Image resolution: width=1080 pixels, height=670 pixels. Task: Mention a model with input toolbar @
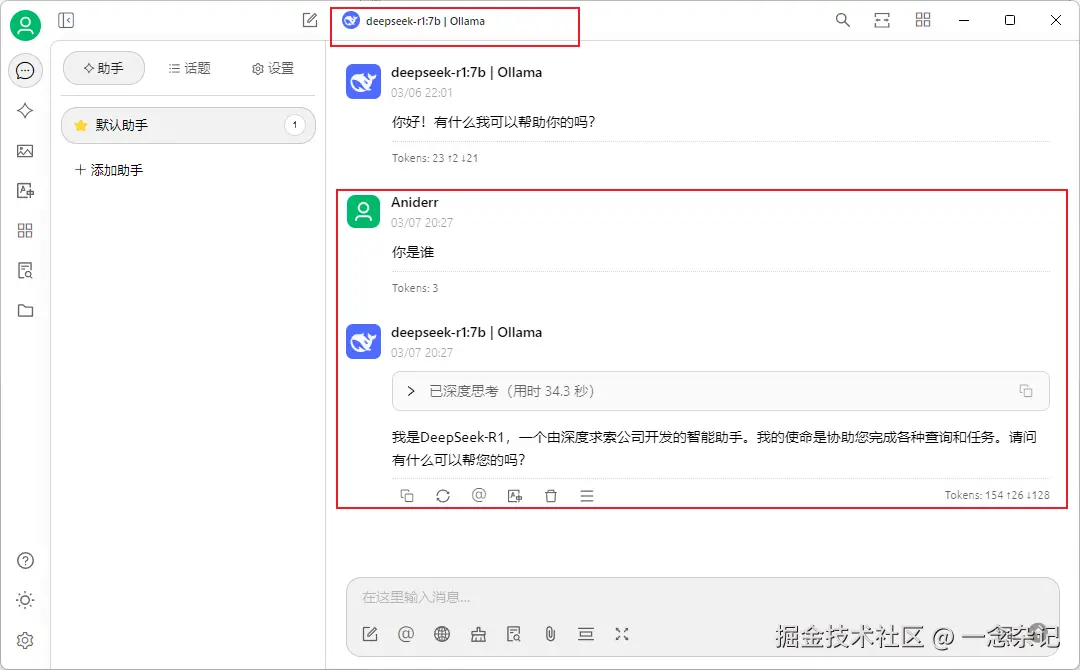click(x=406, y=634)
